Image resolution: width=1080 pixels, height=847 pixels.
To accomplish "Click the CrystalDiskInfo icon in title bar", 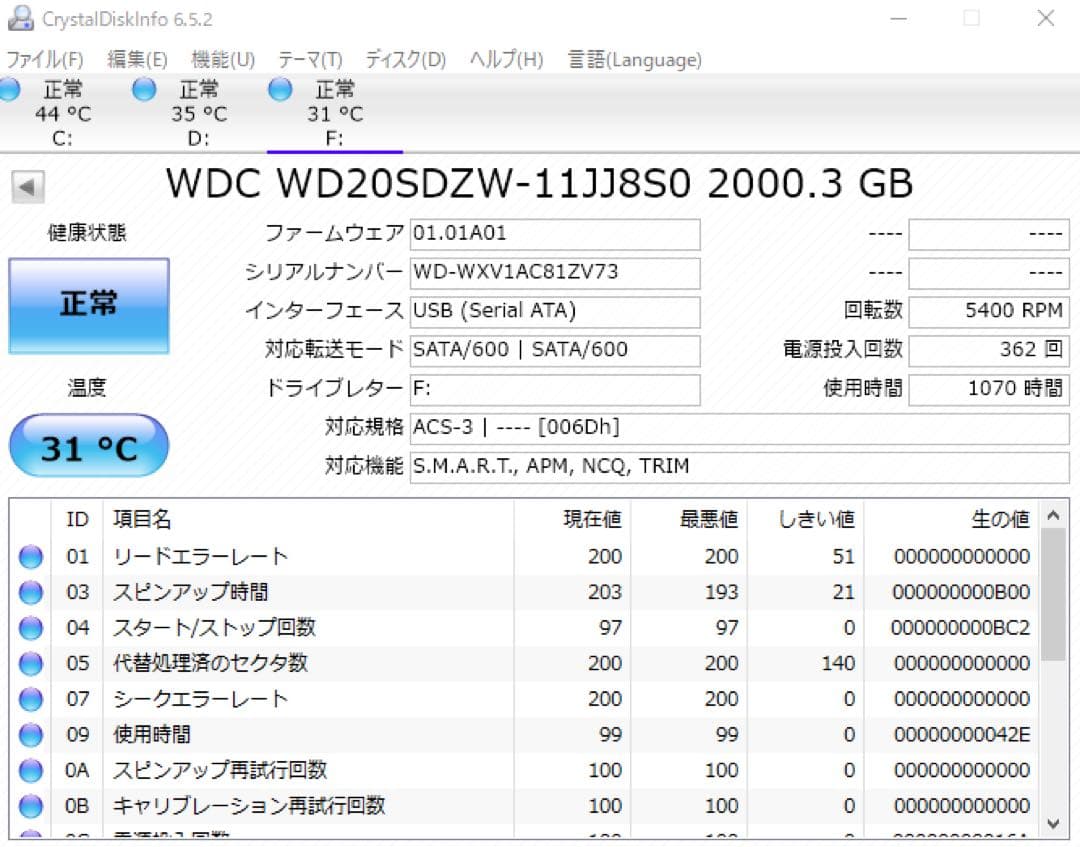I will click(x=21, y=17).
